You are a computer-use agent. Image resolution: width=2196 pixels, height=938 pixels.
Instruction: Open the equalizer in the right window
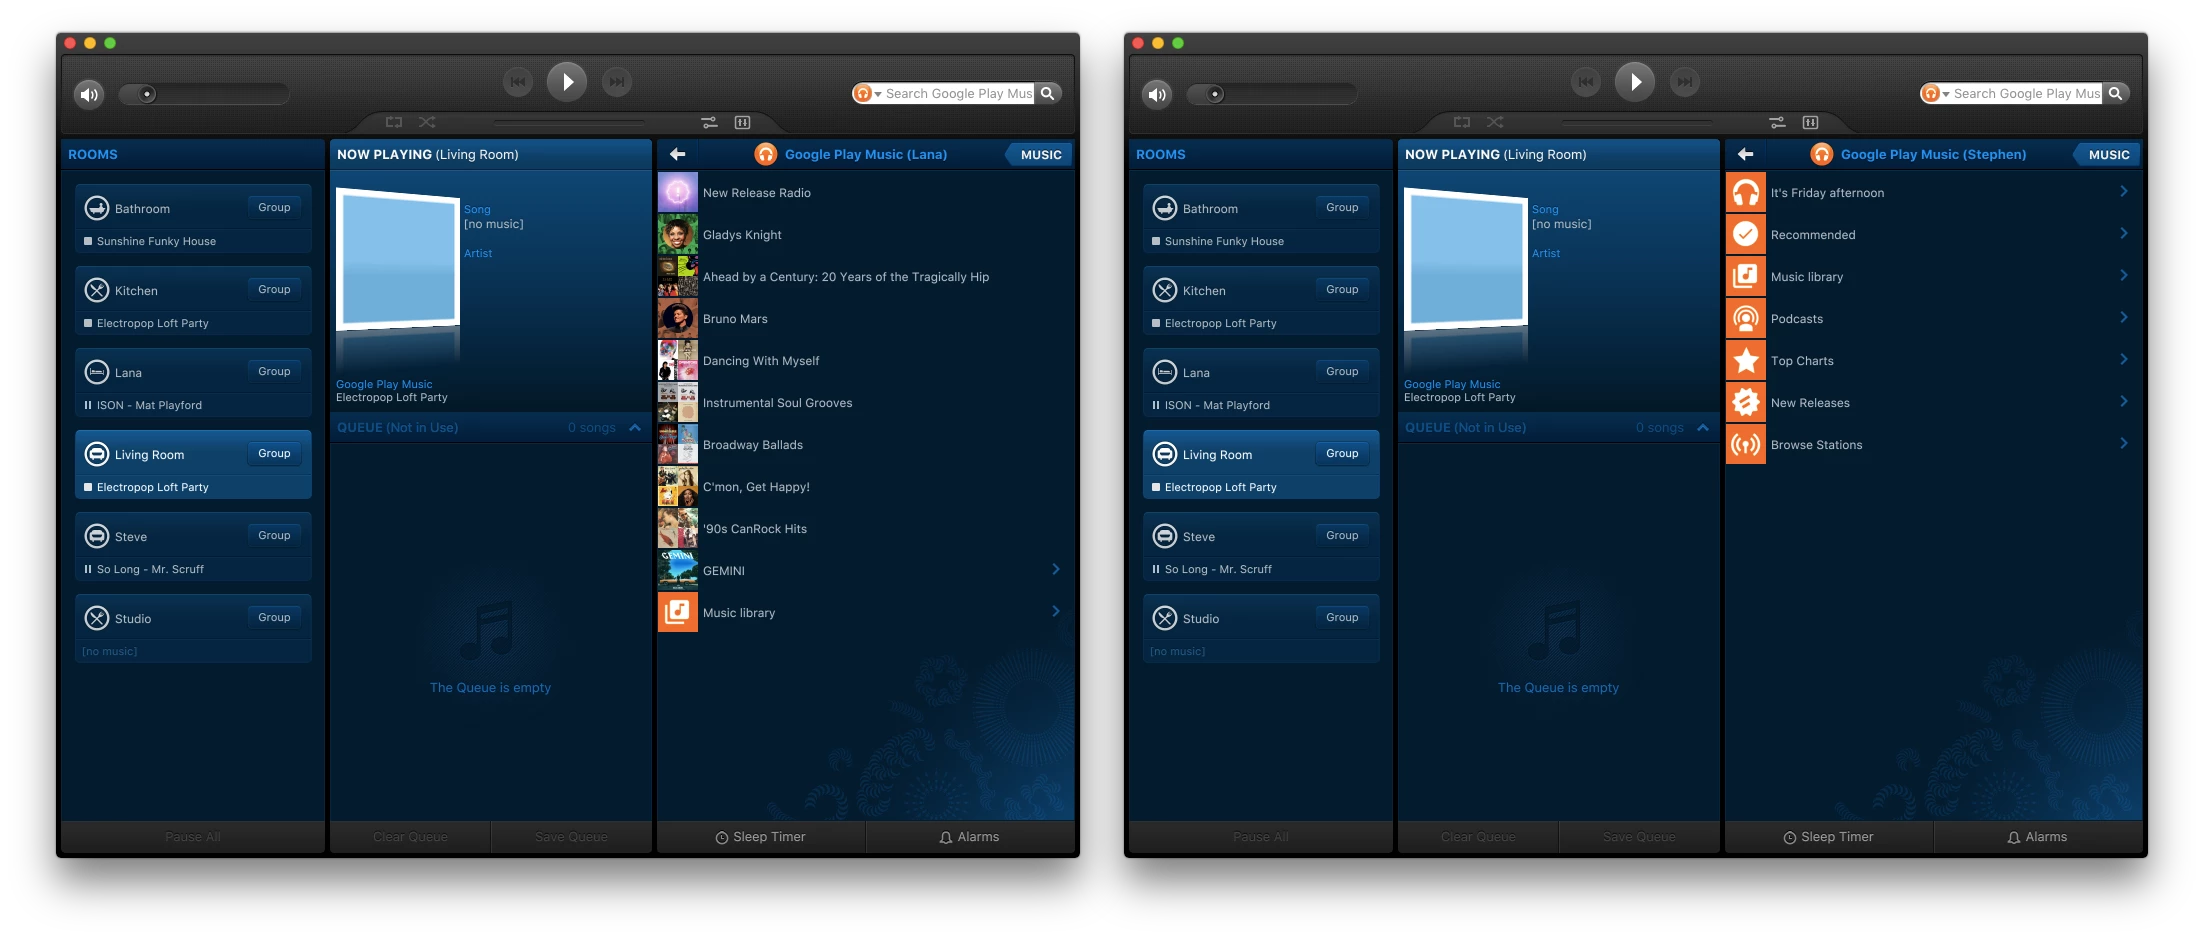1810,122
